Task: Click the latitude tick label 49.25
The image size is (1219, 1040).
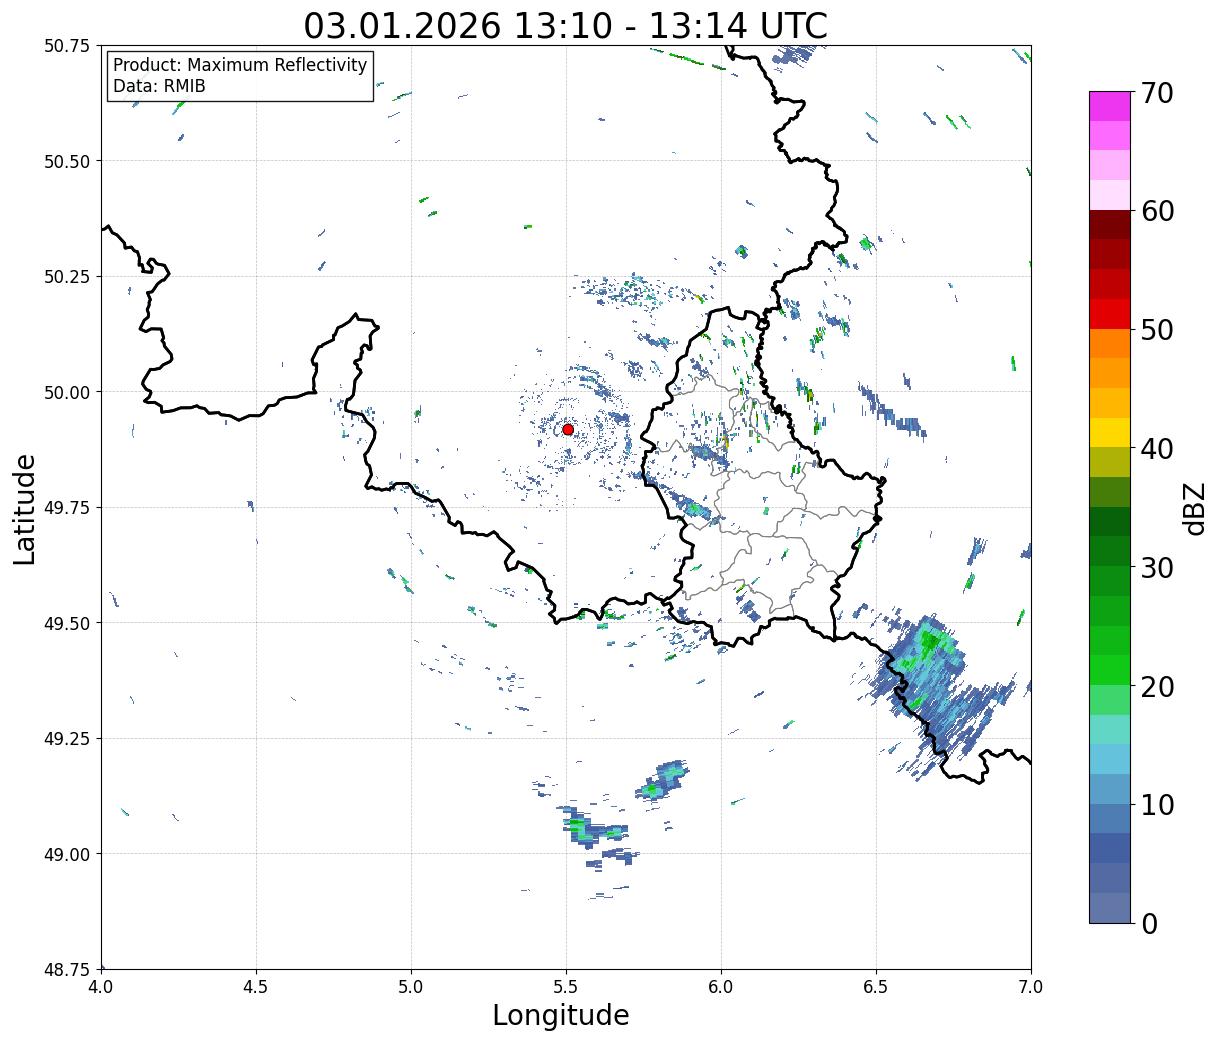Action: [x=66, y=739]
